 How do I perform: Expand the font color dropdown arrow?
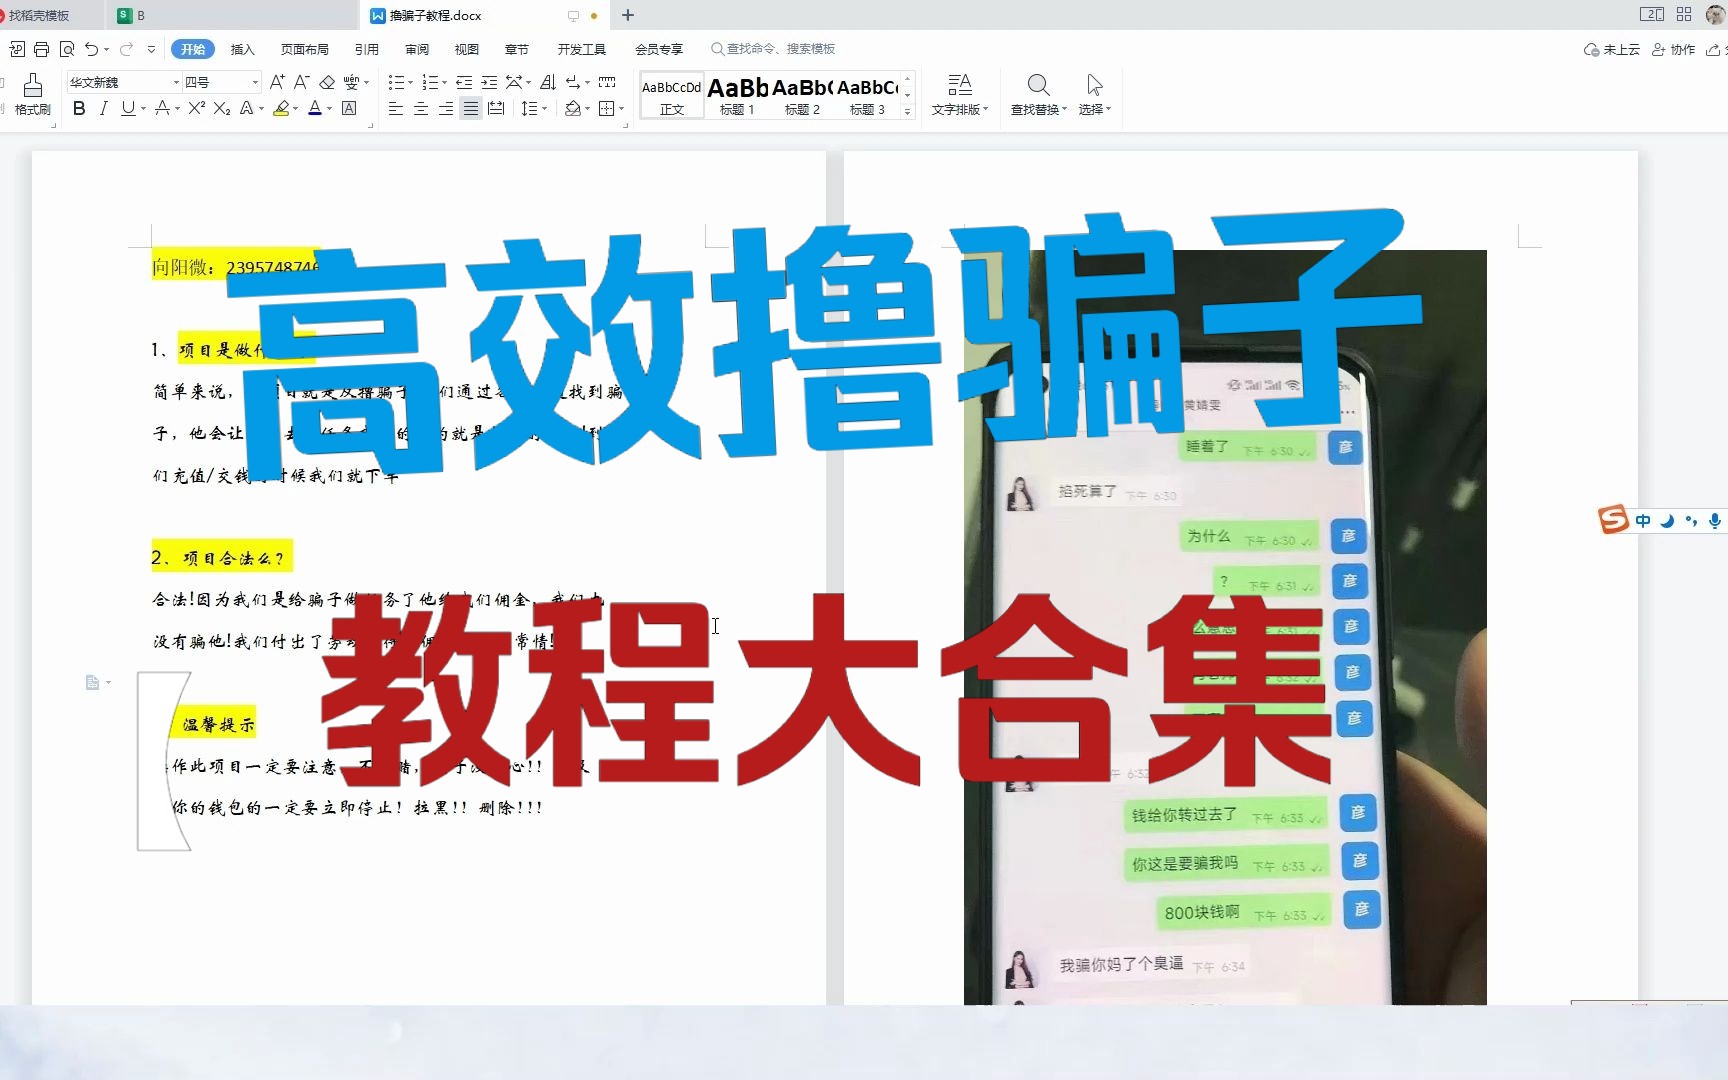pos(330,108)
